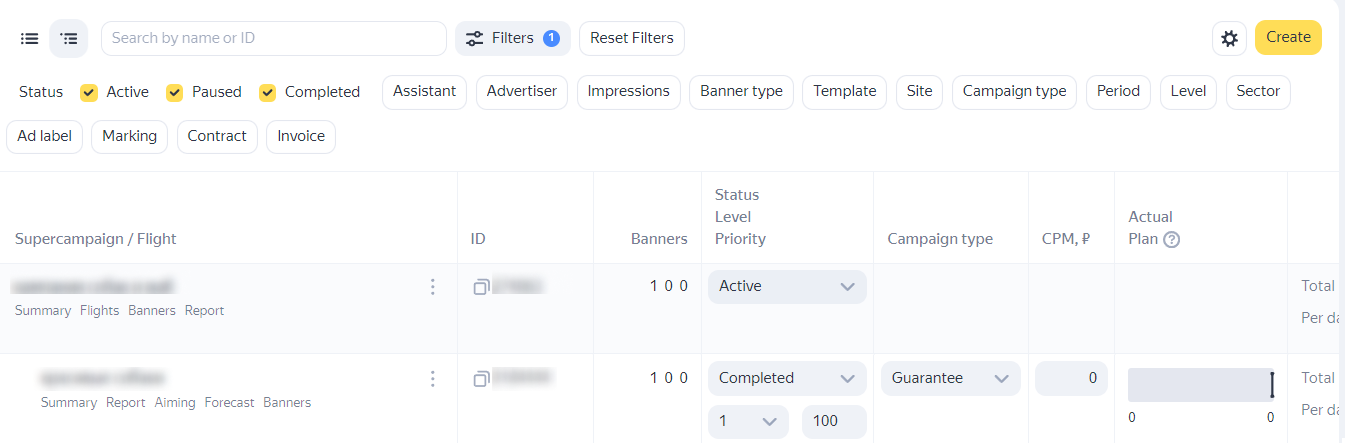Image resolution: width=1345 pixels, height=443 pixels.
Task: Focus the Search by name or ID field
Action: tap(273, 38)
